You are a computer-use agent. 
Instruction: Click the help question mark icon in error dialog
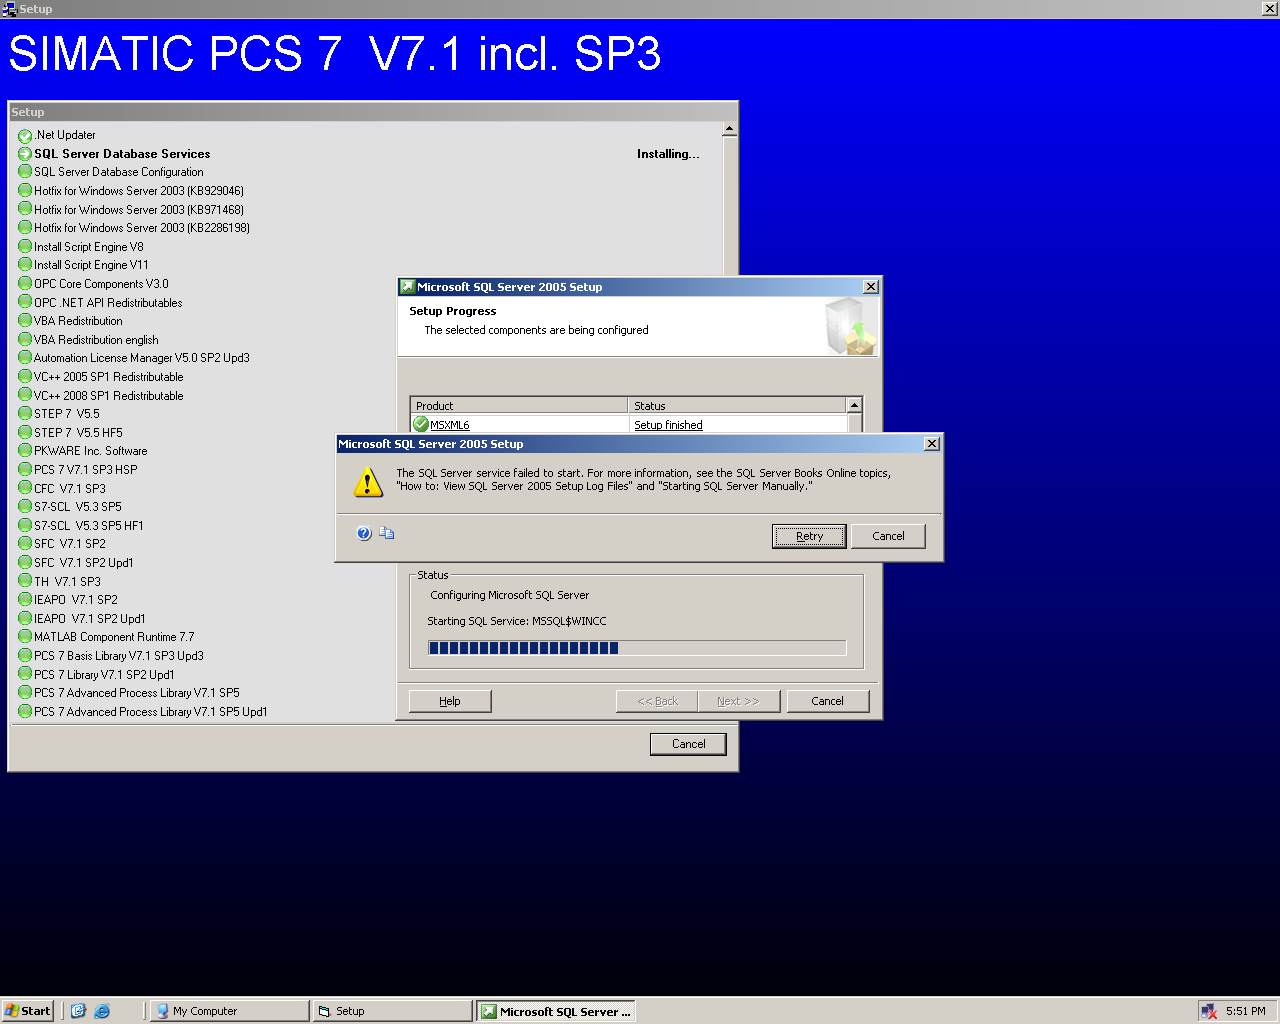364,533
